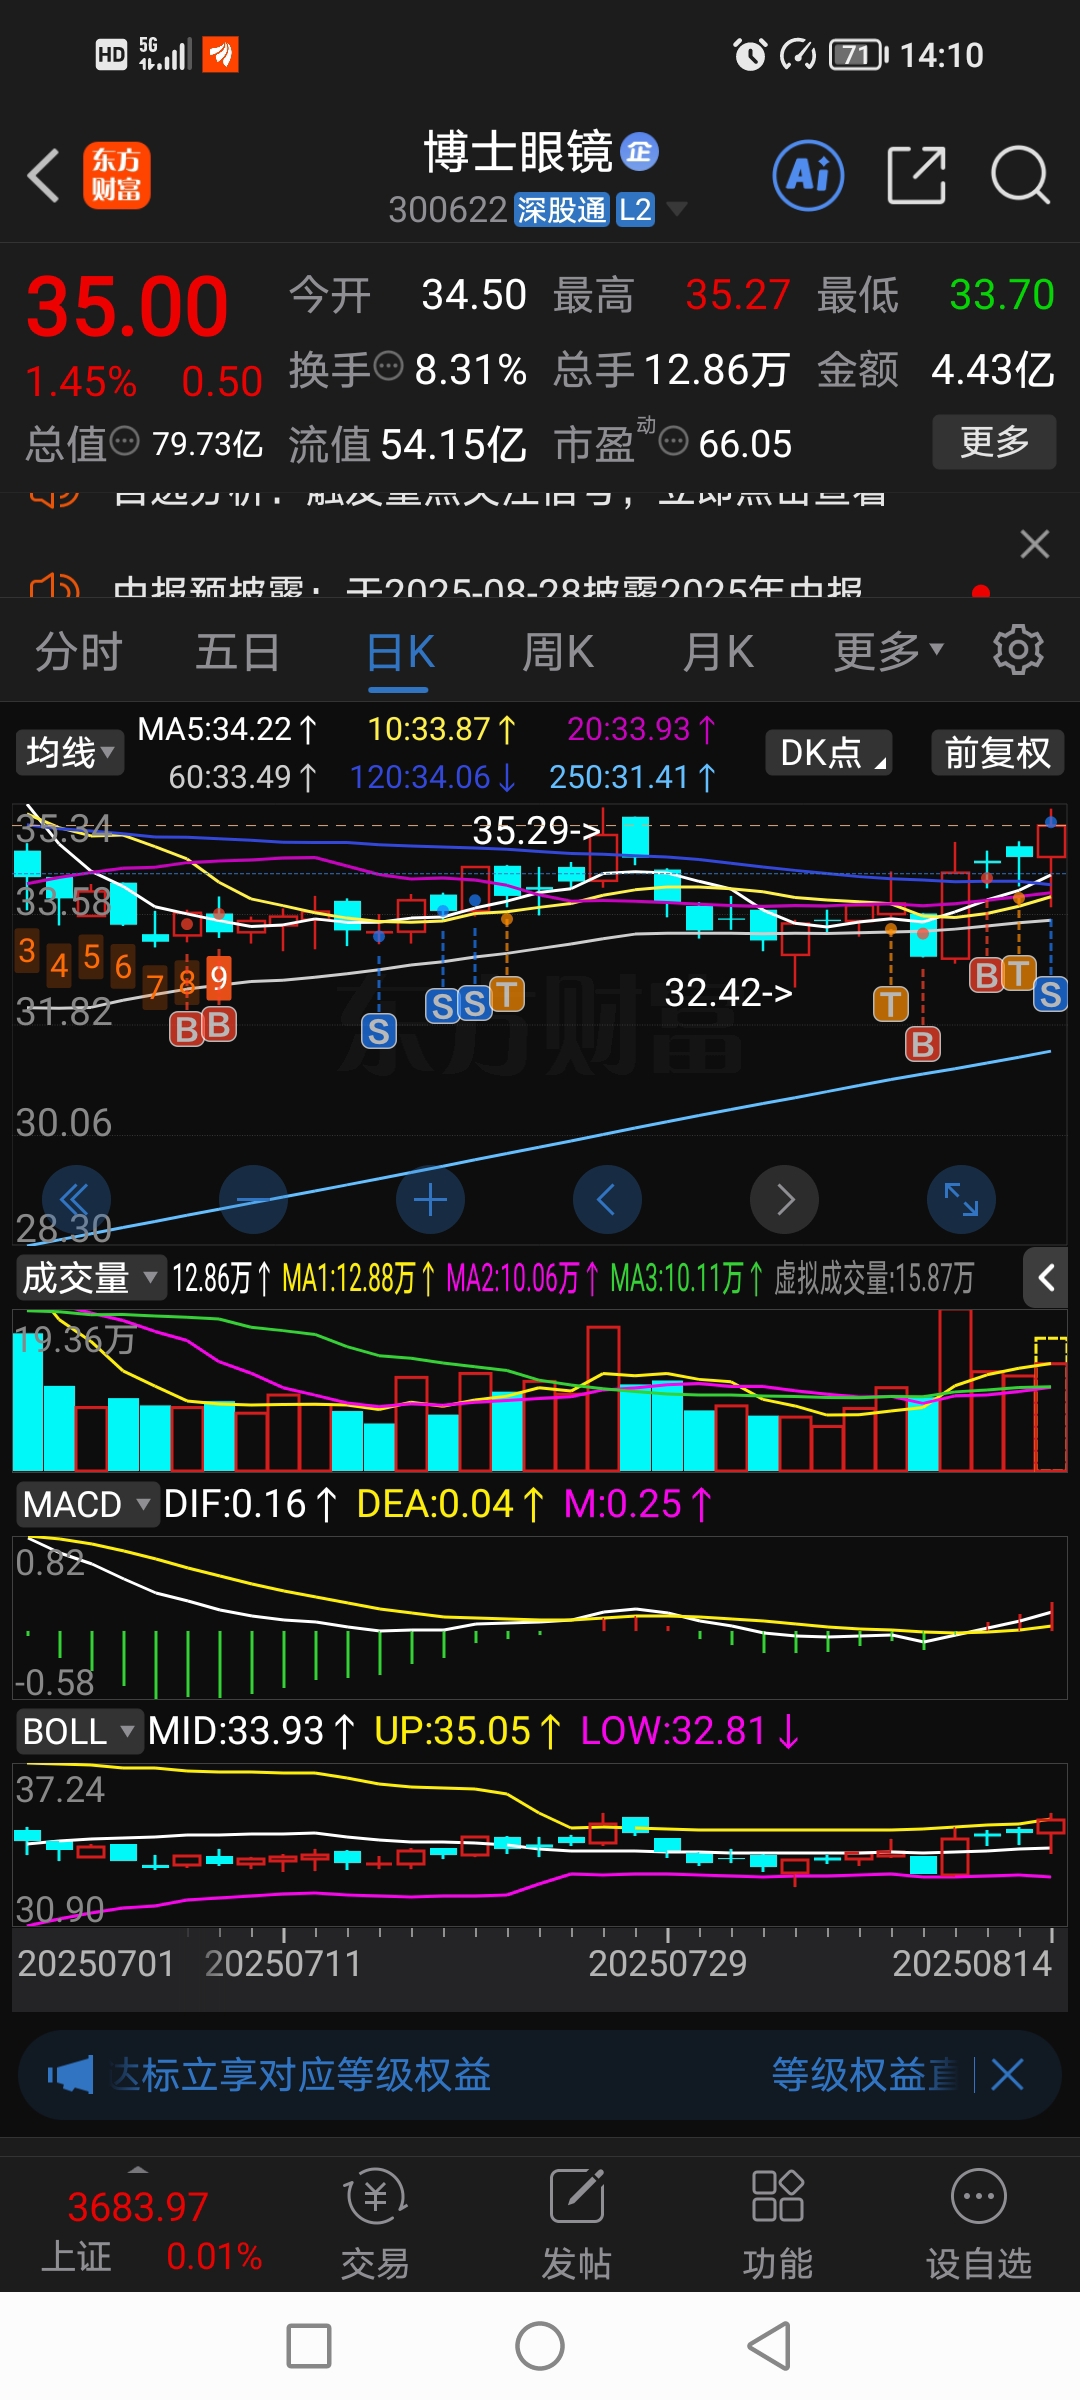
Task: Zoom out chart with minus button
Action: [x=253, y=1199]
